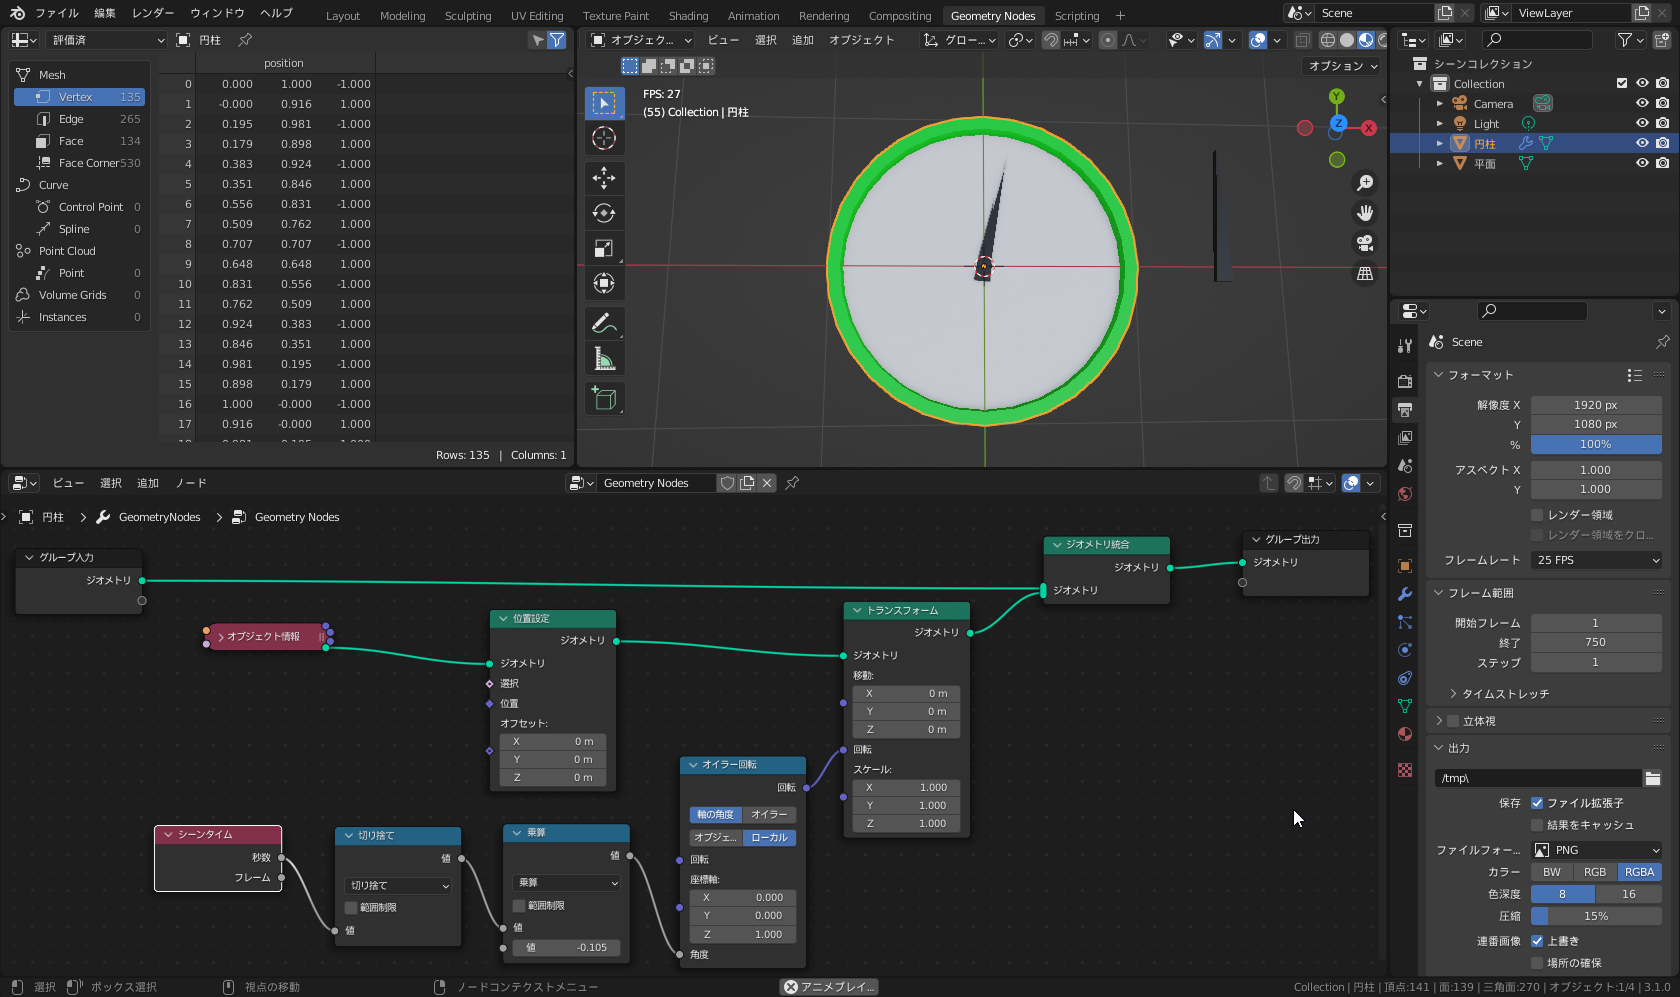Open the ノード menu in the node editor
1680x997 pixels.
tap(191, 483)
